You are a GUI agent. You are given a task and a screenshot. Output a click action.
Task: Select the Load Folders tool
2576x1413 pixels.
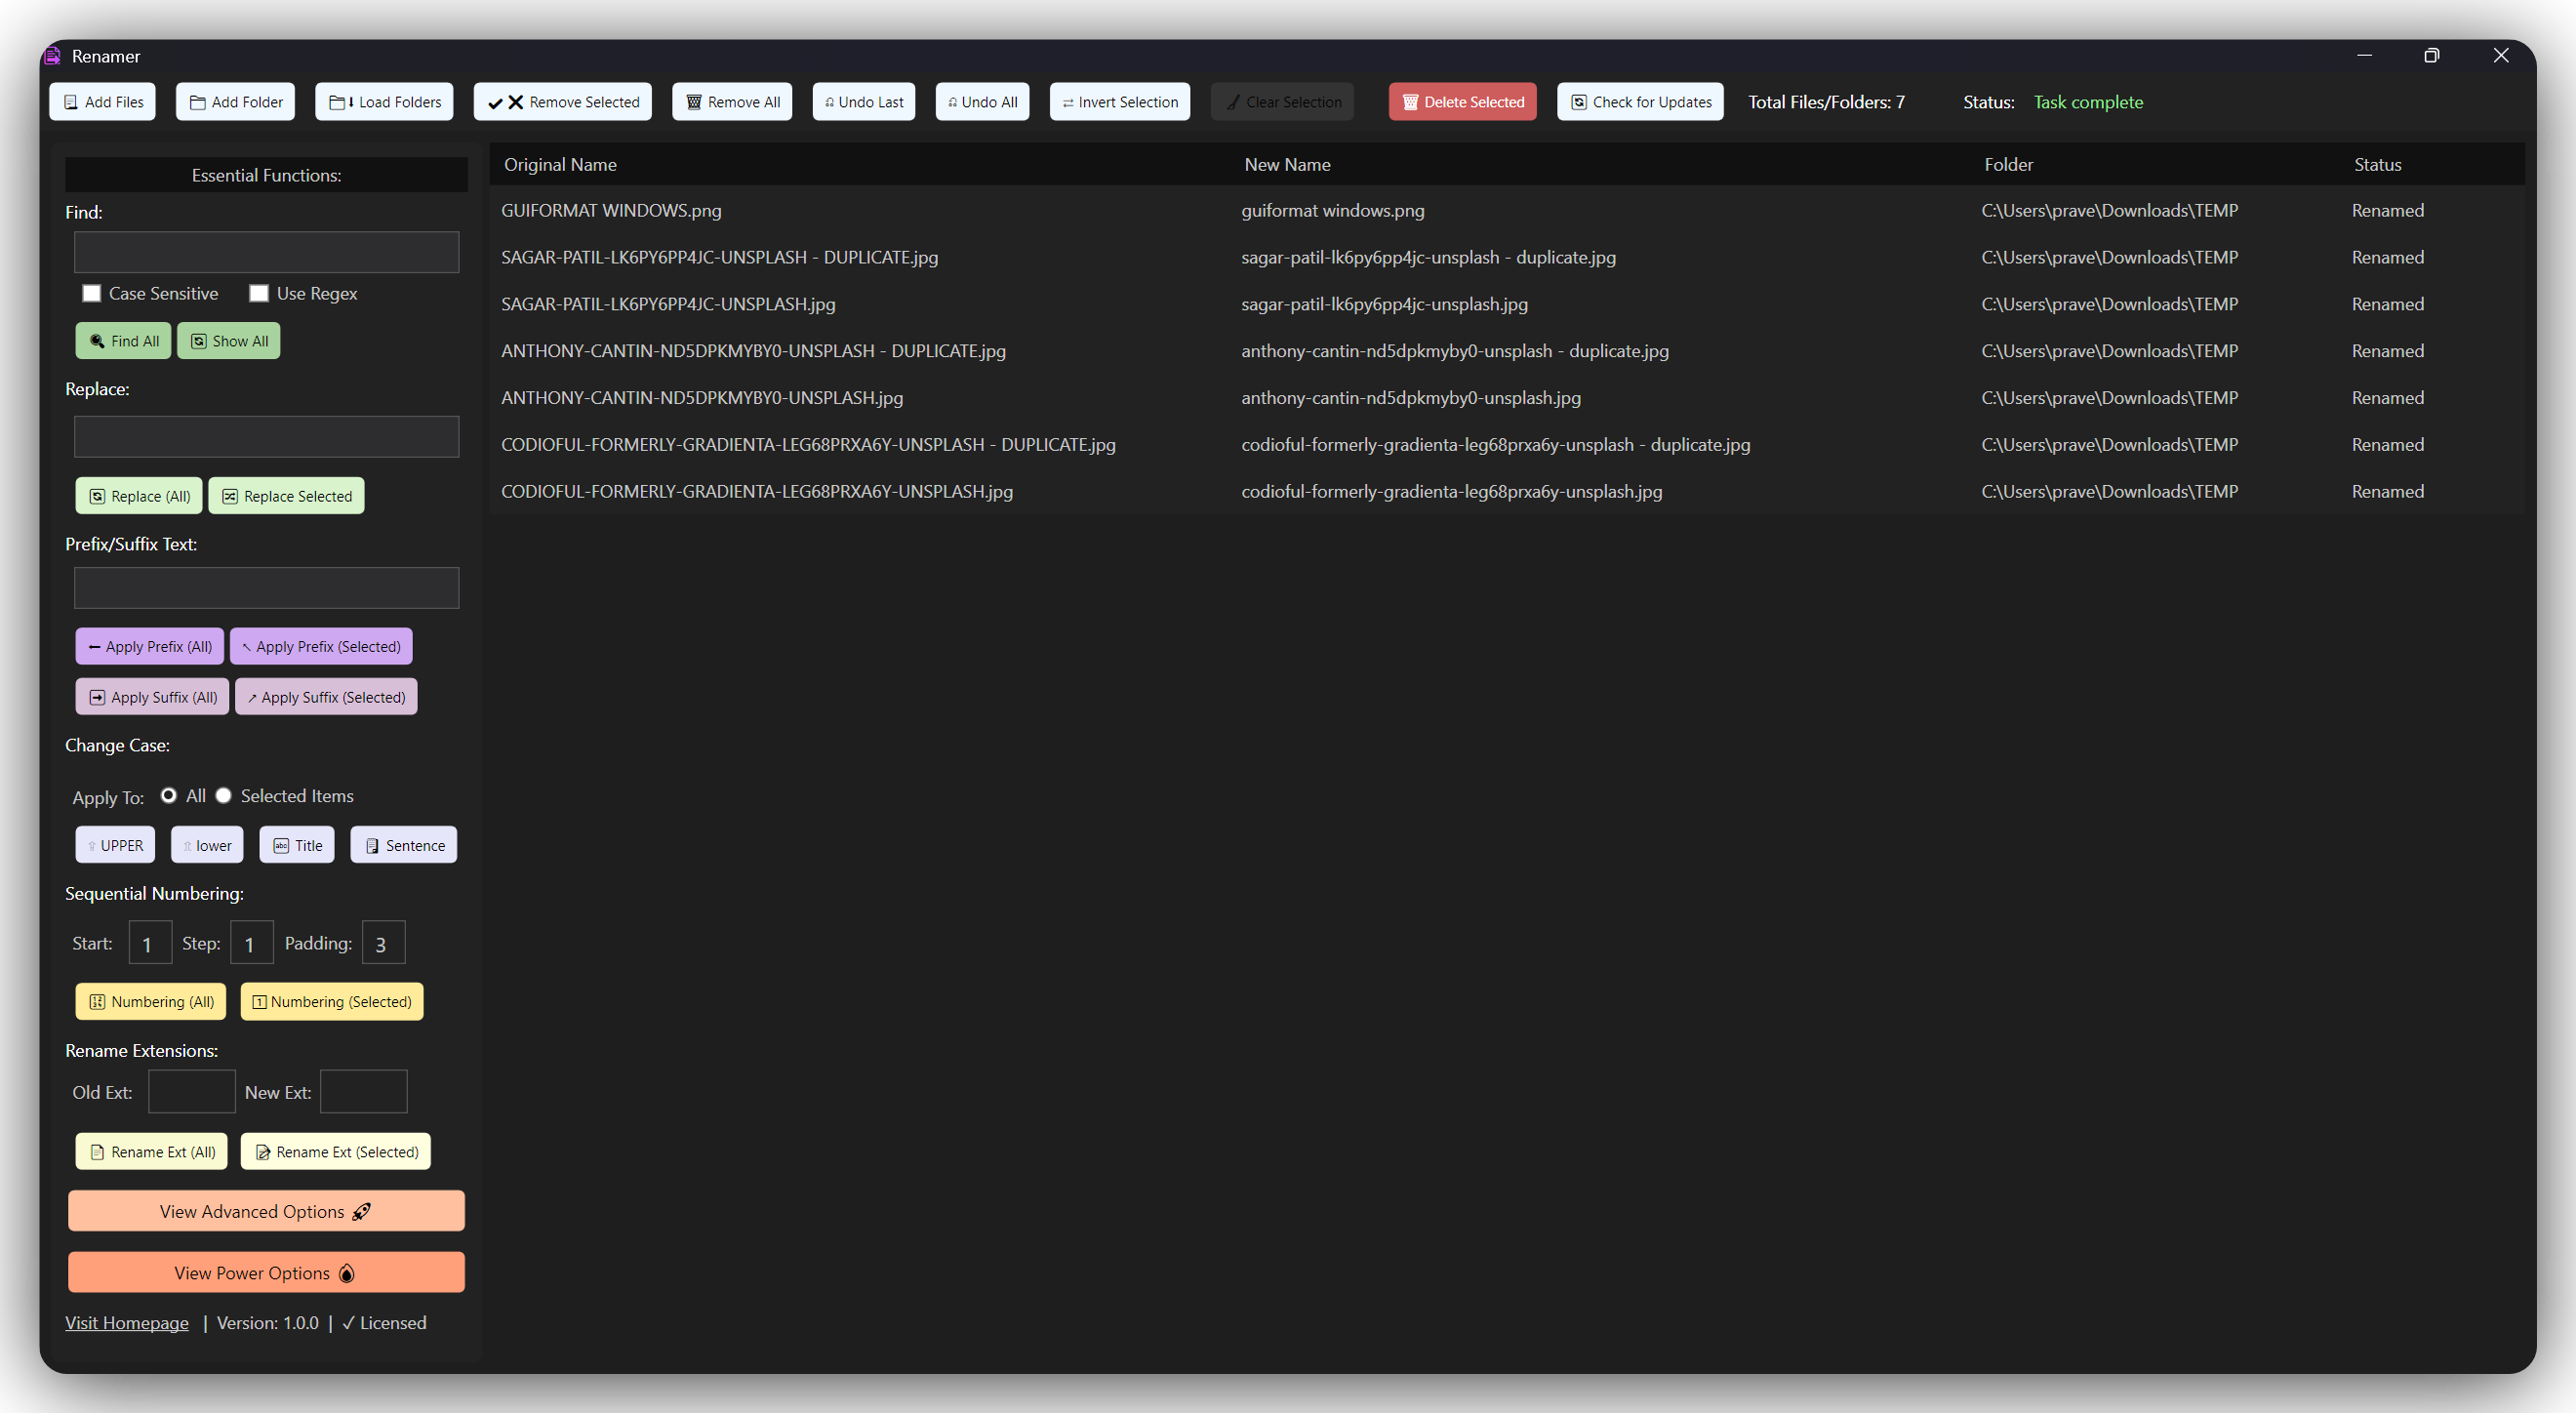[x=384, y=101]
